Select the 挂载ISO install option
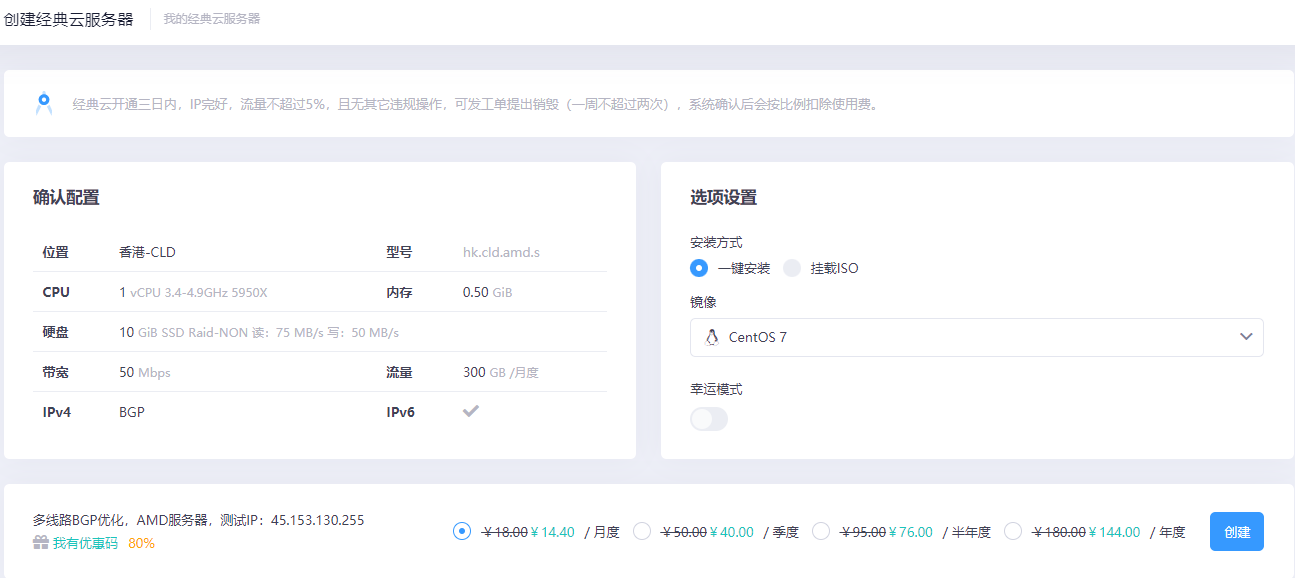The height and width of the screenshot is (578, 1295). (792, 268)
